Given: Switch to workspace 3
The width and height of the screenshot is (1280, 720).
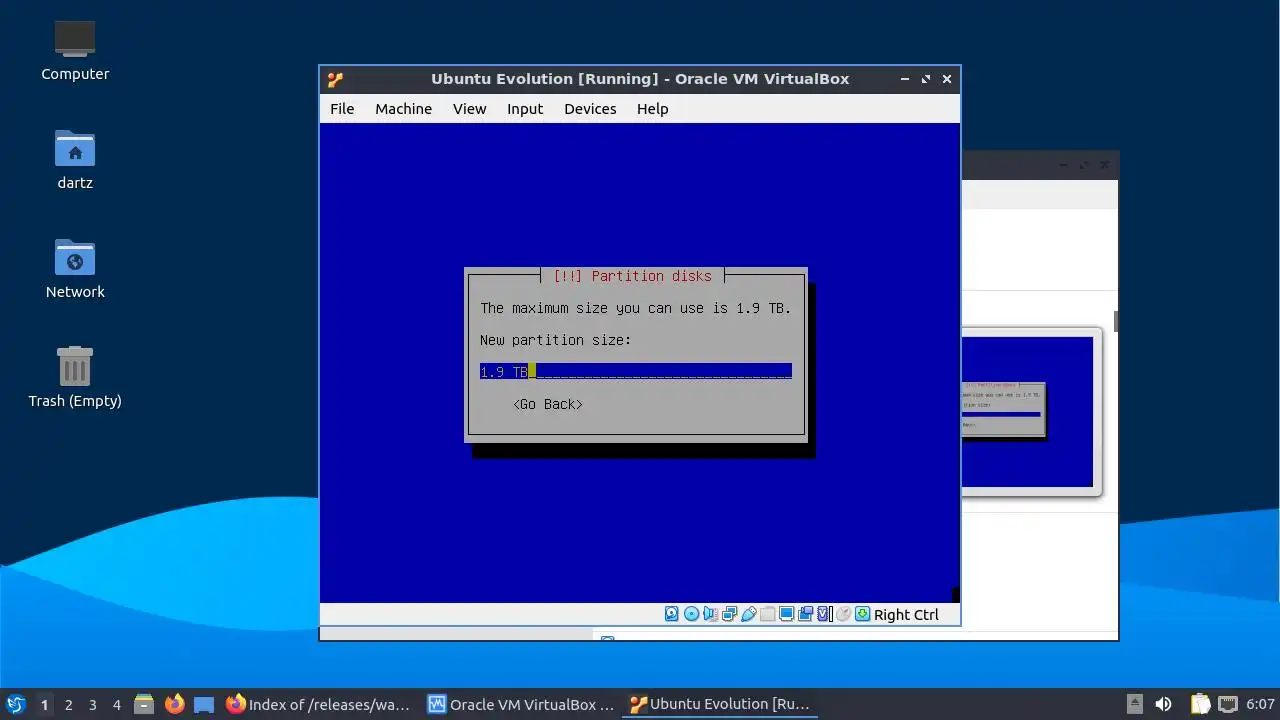Looking at the screenshot, I should [92, 705].
